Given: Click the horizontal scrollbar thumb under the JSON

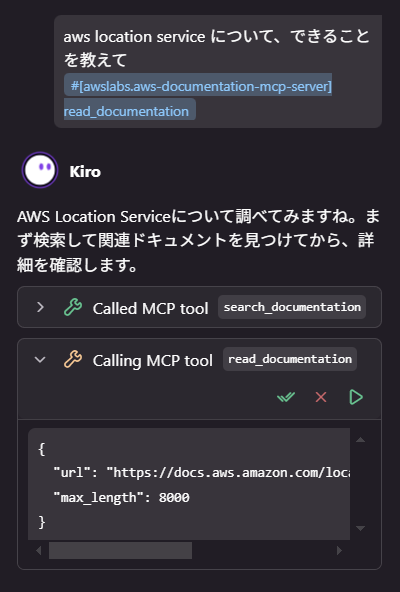Looking at the screenshot, I should 120,550.
